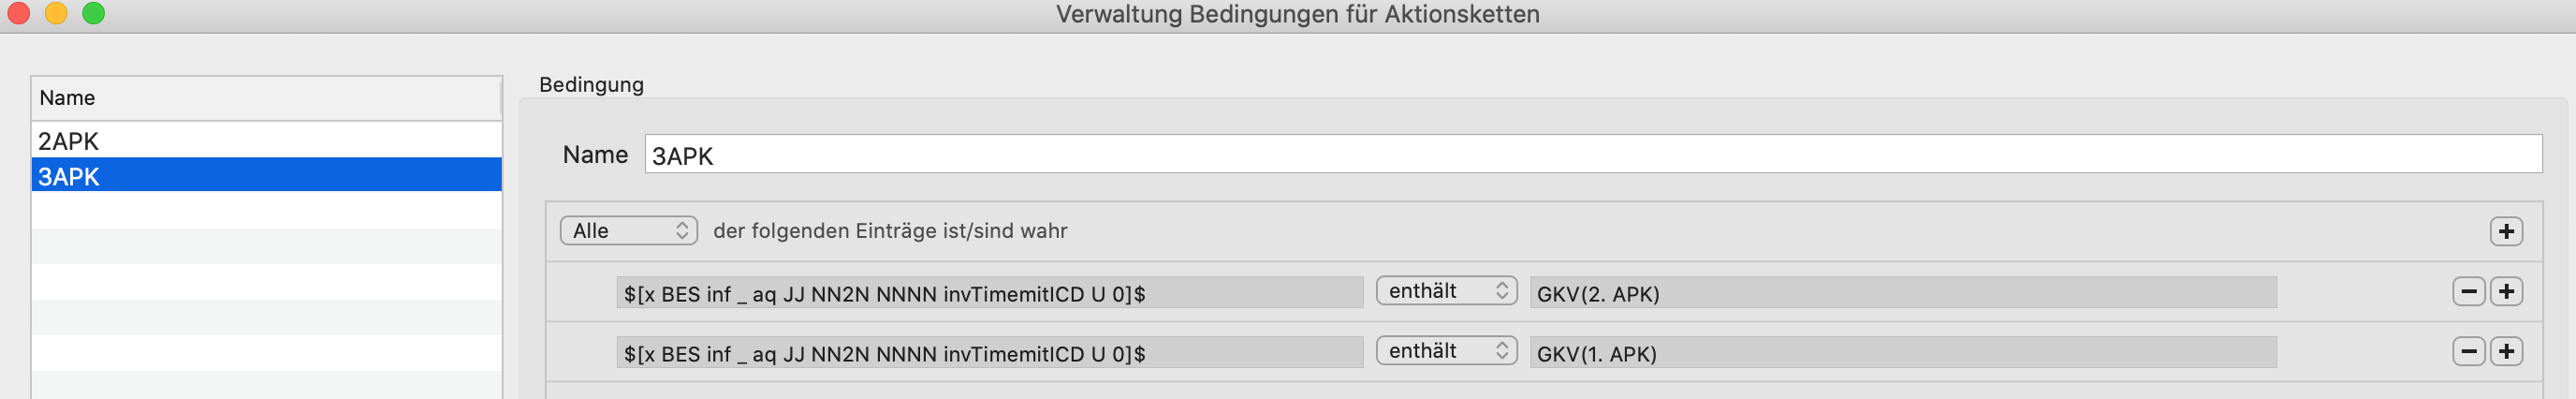Open the 'enthält' operator dropdown in the second row

[1446, 351]
